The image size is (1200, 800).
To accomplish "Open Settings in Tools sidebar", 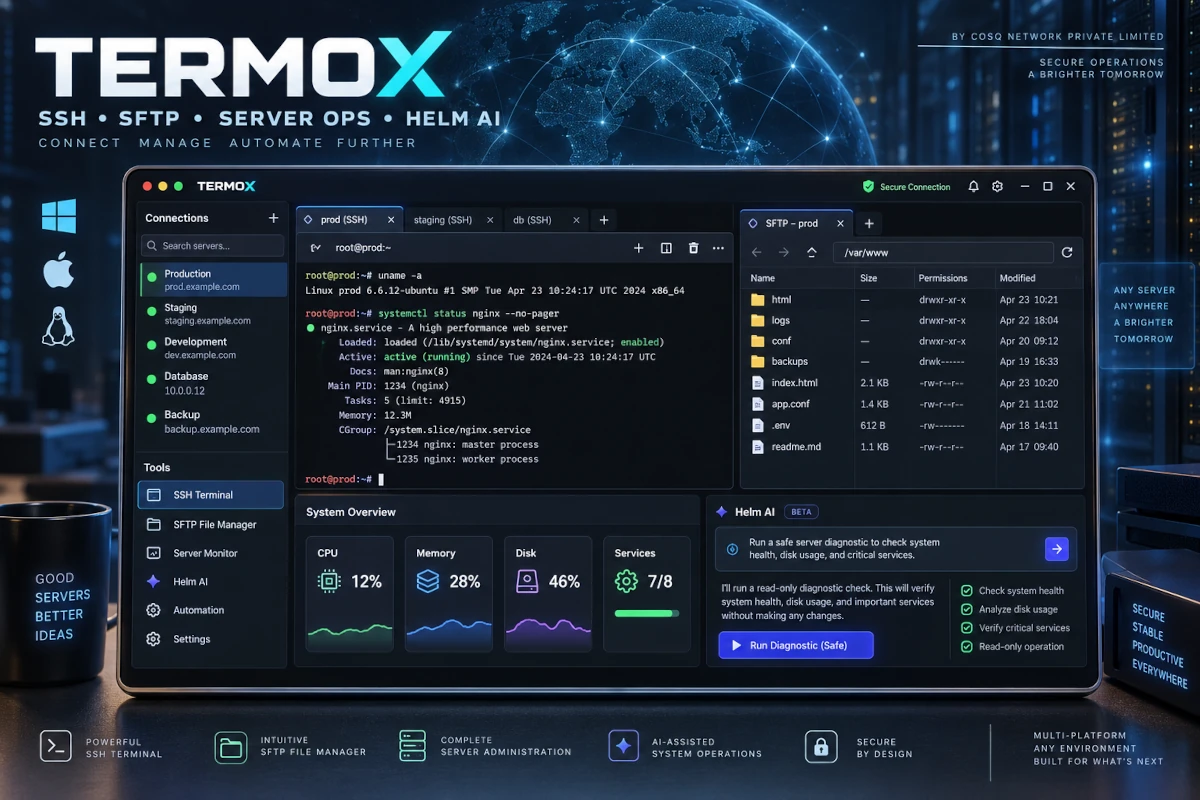I will pos(211,639).
